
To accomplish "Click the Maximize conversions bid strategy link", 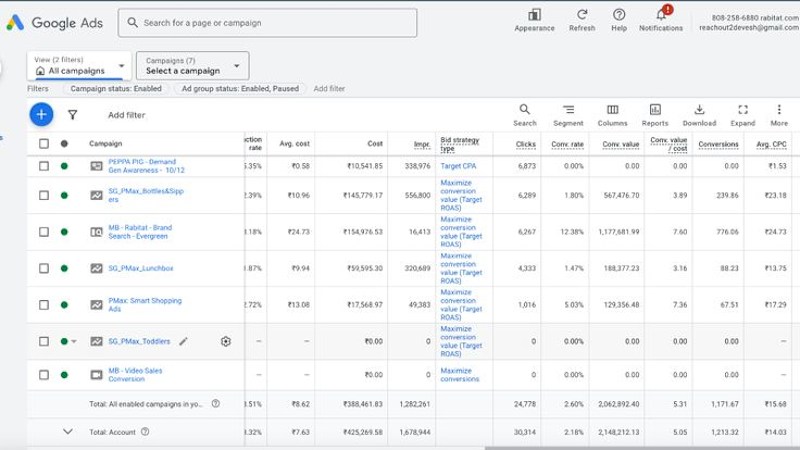I will click(x=460, y=374).
